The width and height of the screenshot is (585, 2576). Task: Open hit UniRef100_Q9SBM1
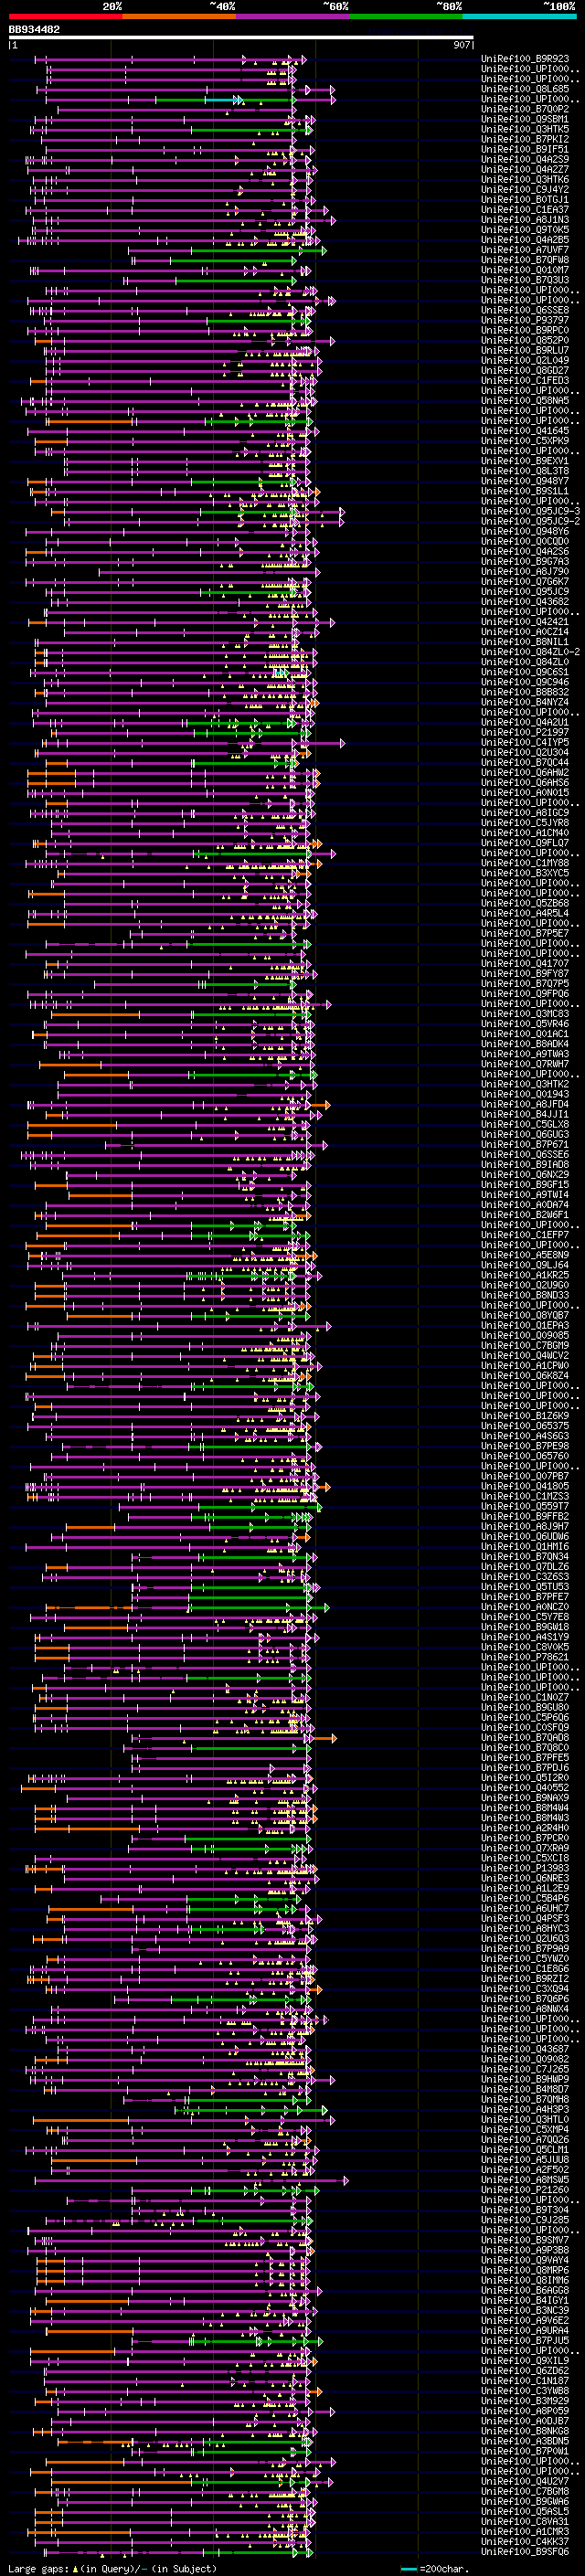[525, 119]
